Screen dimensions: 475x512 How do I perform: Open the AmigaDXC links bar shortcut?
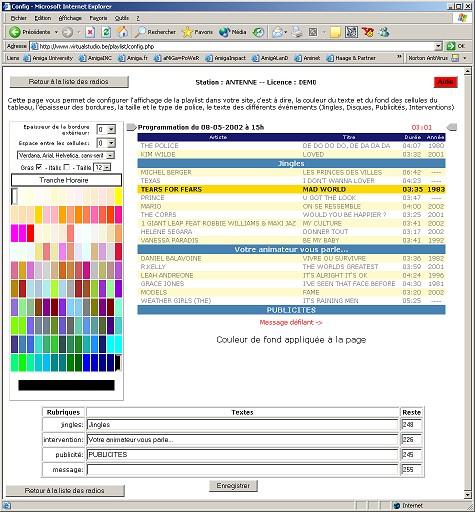(95, 58)
